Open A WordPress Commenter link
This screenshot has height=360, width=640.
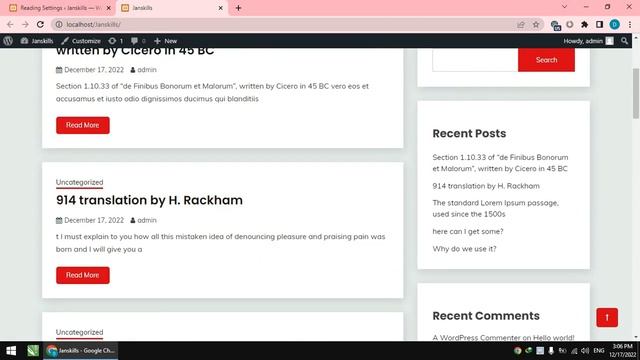coord(476,338)
